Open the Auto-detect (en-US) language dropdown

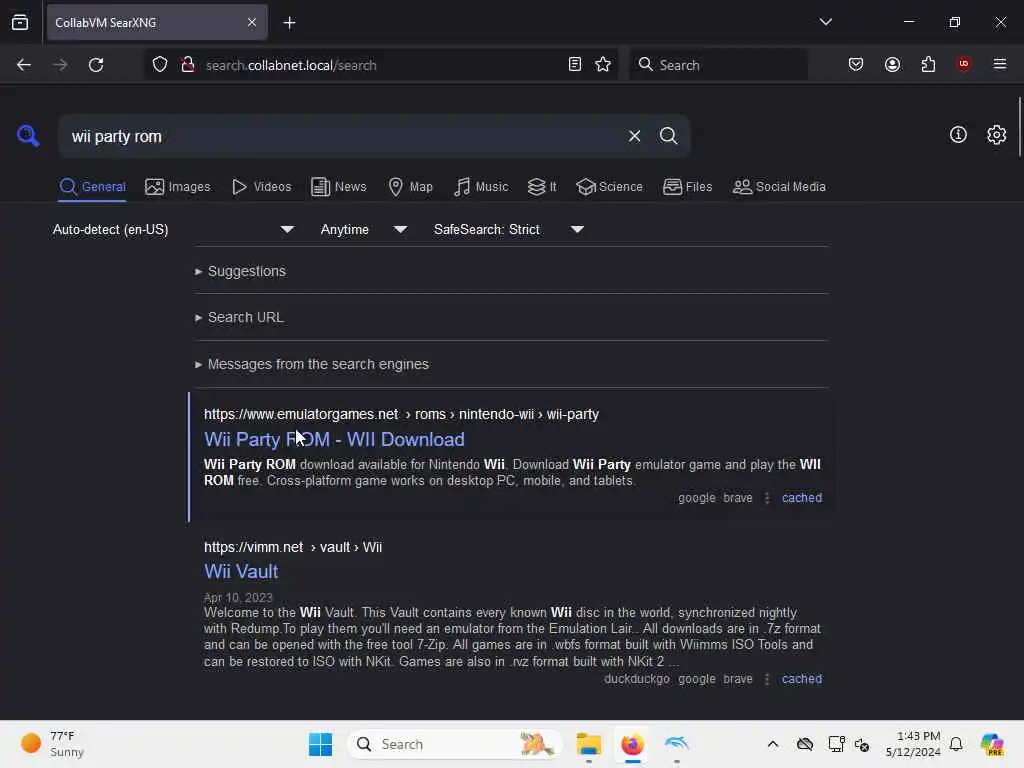(173, 229)
